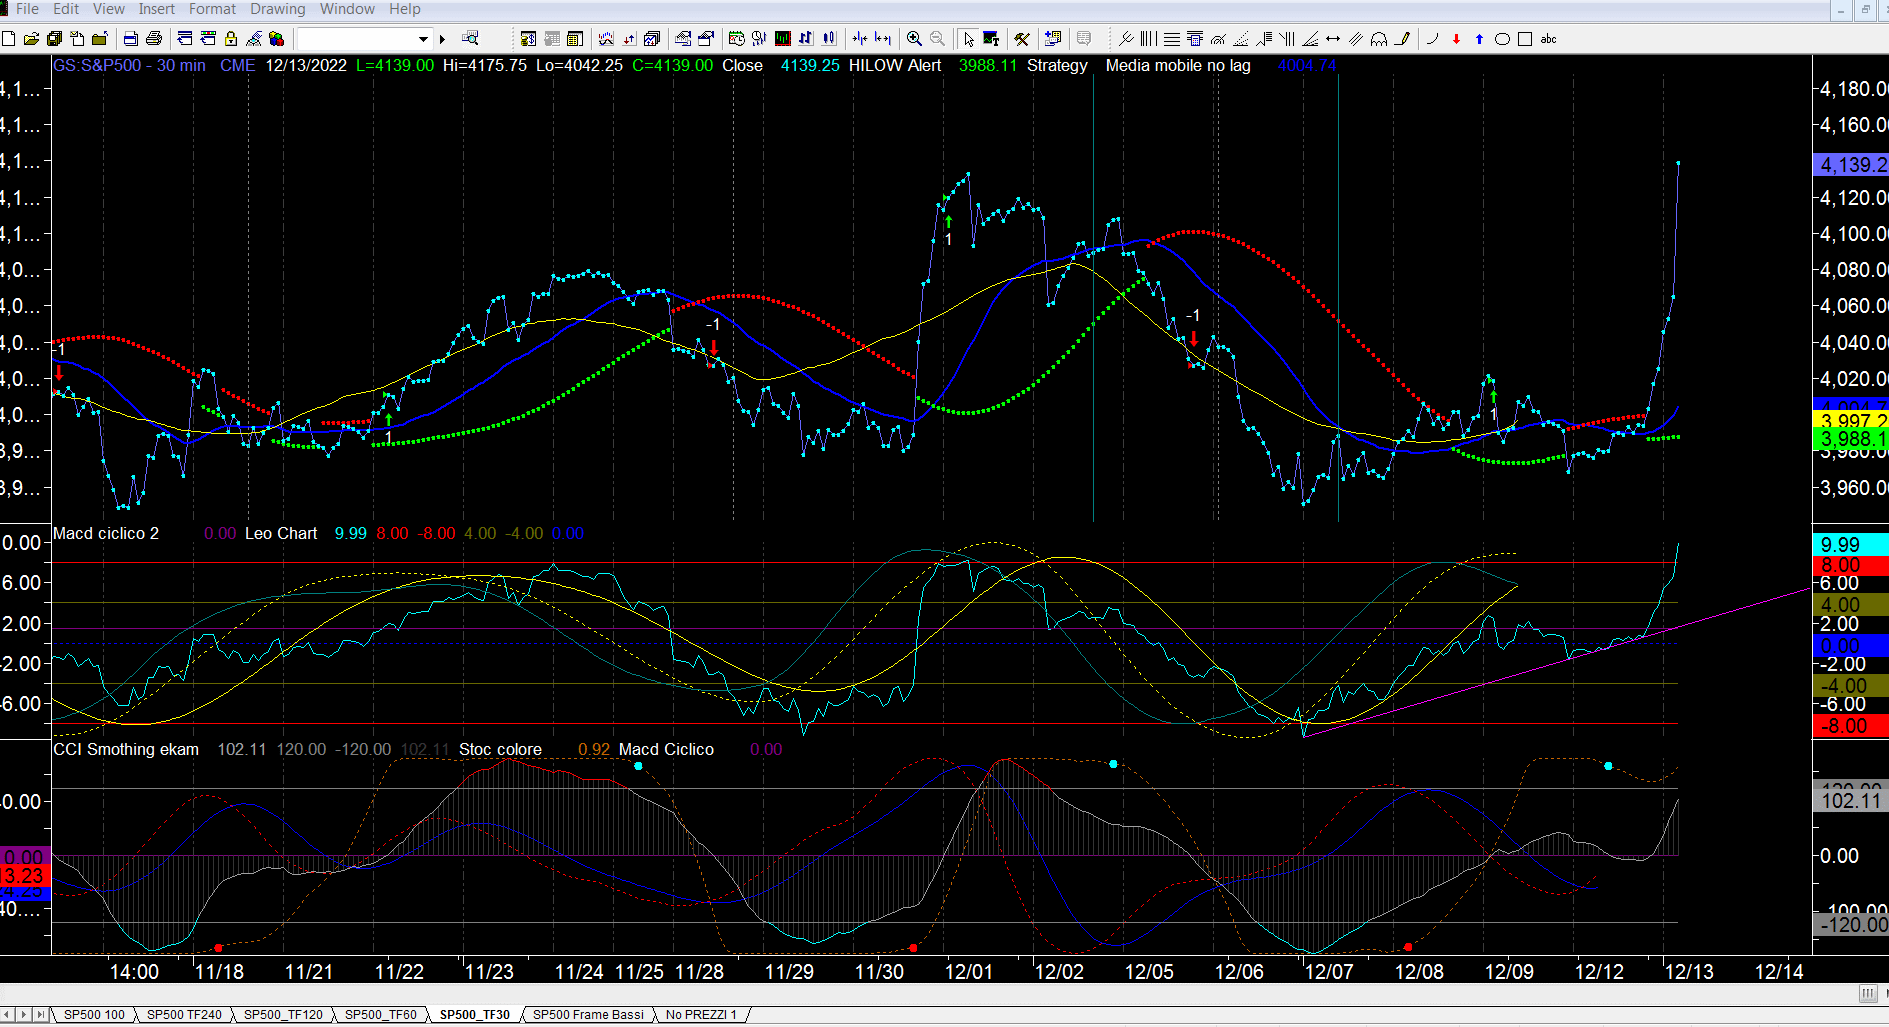This screenshot has width=1889, height=1027.
Task: Click the Media mobile no lag label
Action: [x=1178, y=65]
